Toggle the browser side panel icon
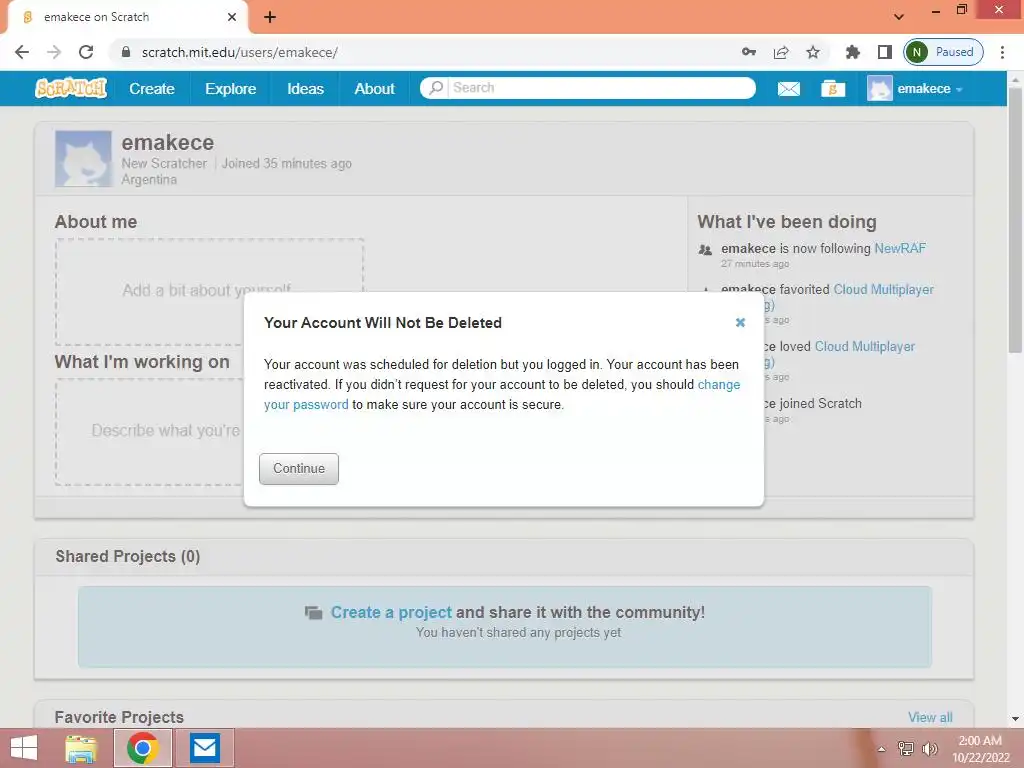The width and height of the screenshot is (1024, 768). [884, 52]
